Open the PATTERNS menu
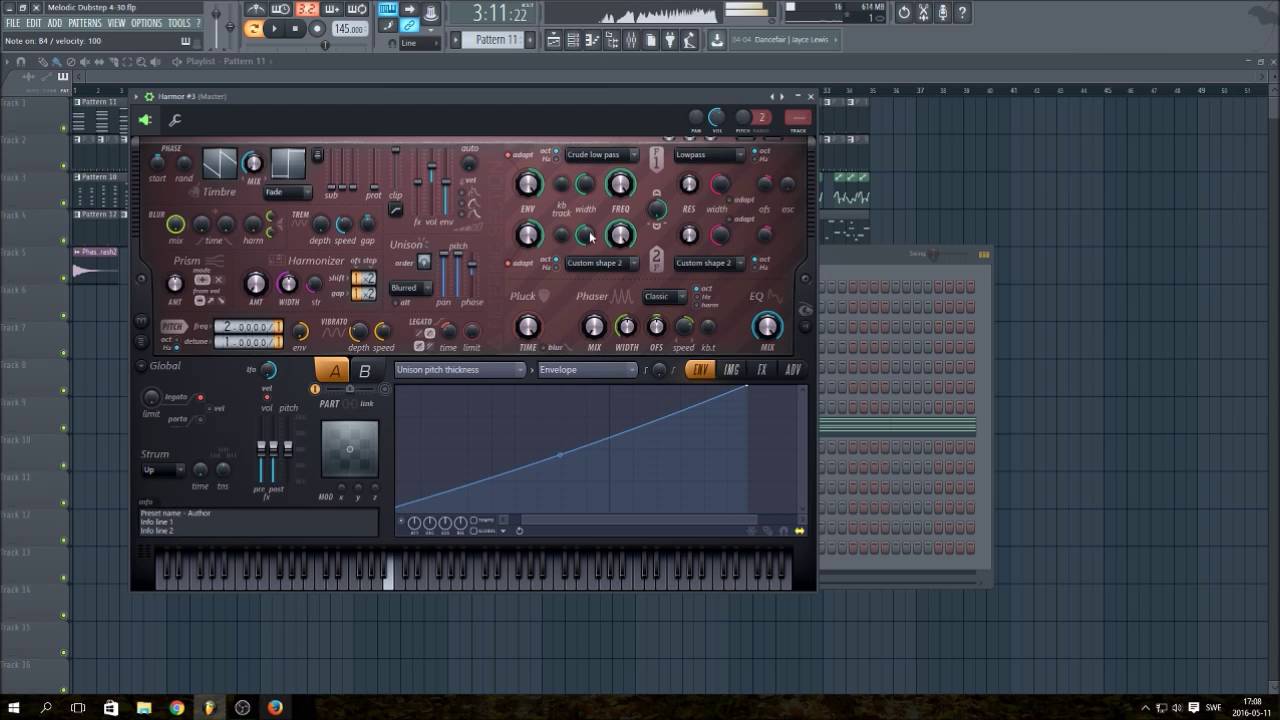 [85, 23]
